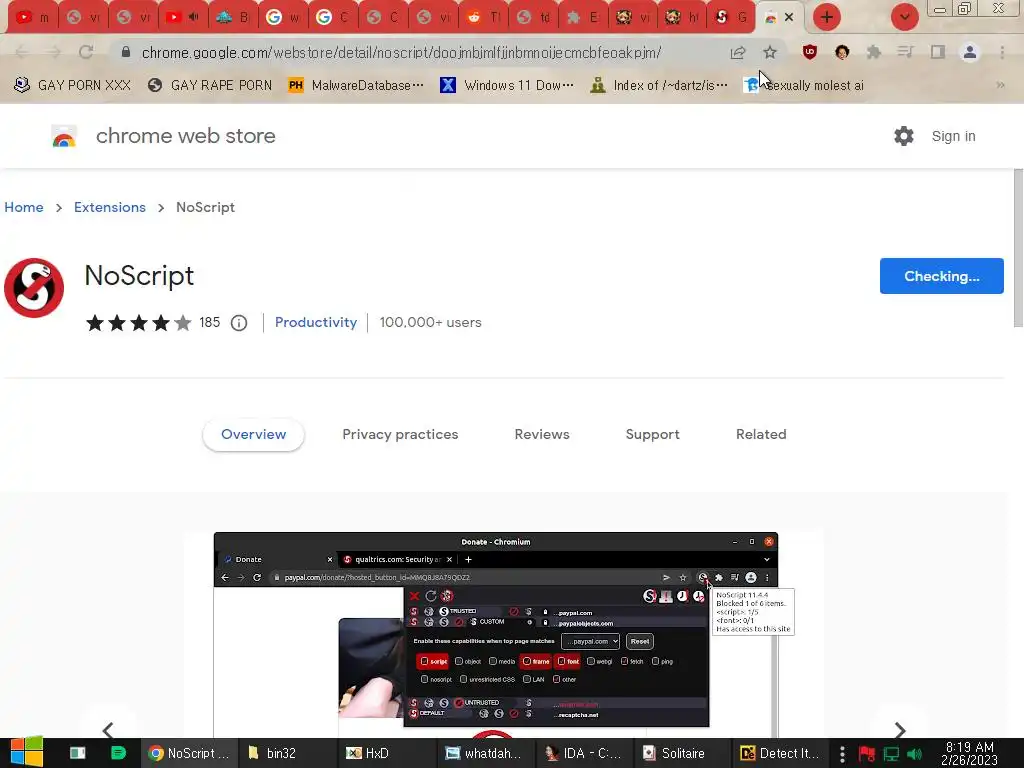Open the Overview tab

(x=253, y=434)
